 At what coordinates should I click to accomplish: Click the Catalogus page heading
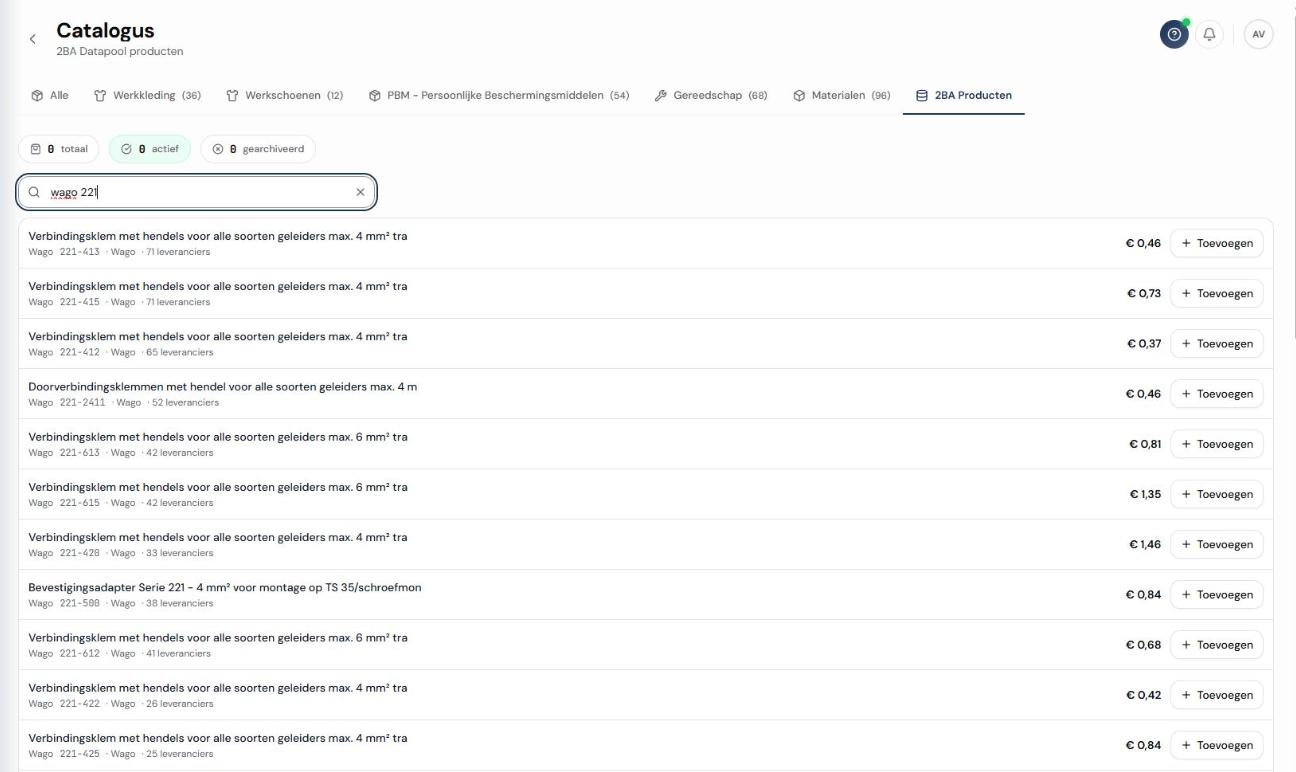(105, 31)
